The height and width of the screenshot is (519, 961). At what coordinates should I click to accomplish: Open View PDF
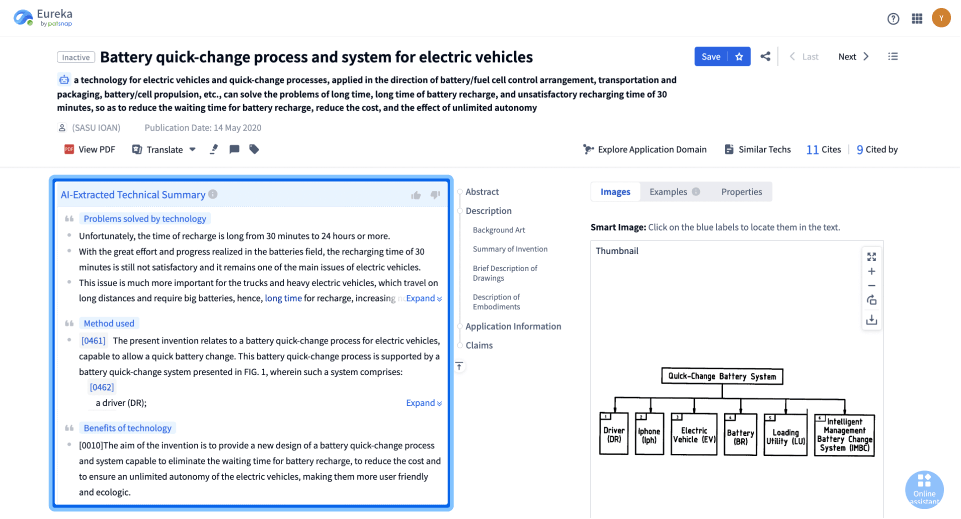coord(89,150)
